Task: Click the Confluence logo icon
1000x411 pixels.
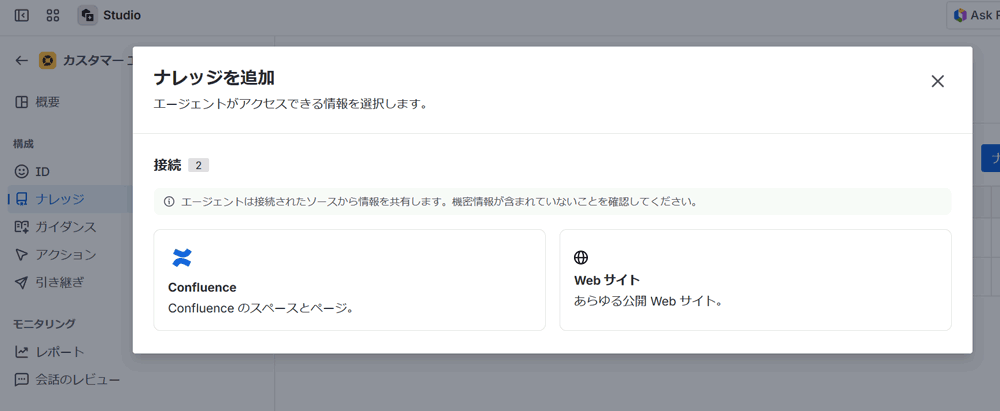Action: (x=182, y=258)
